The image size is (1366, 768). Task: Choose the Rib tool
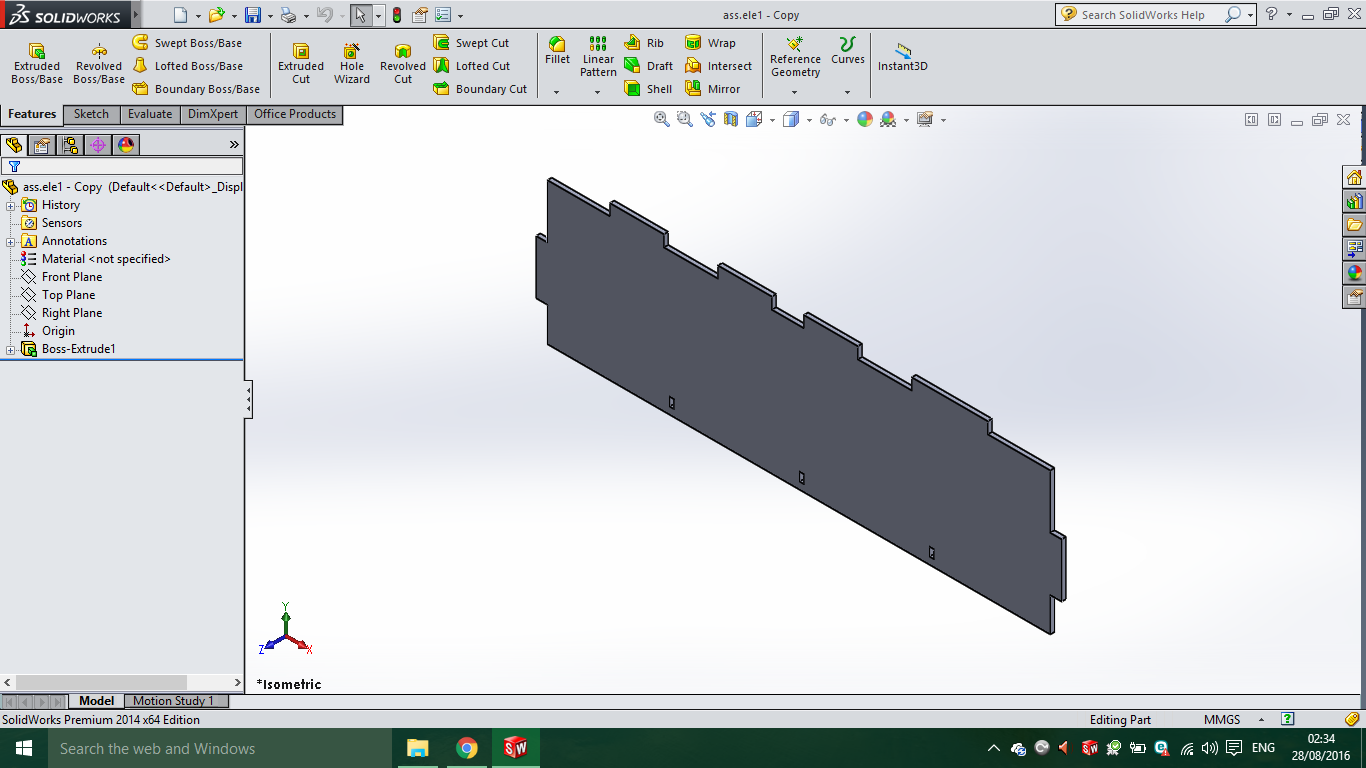(644, 43)
